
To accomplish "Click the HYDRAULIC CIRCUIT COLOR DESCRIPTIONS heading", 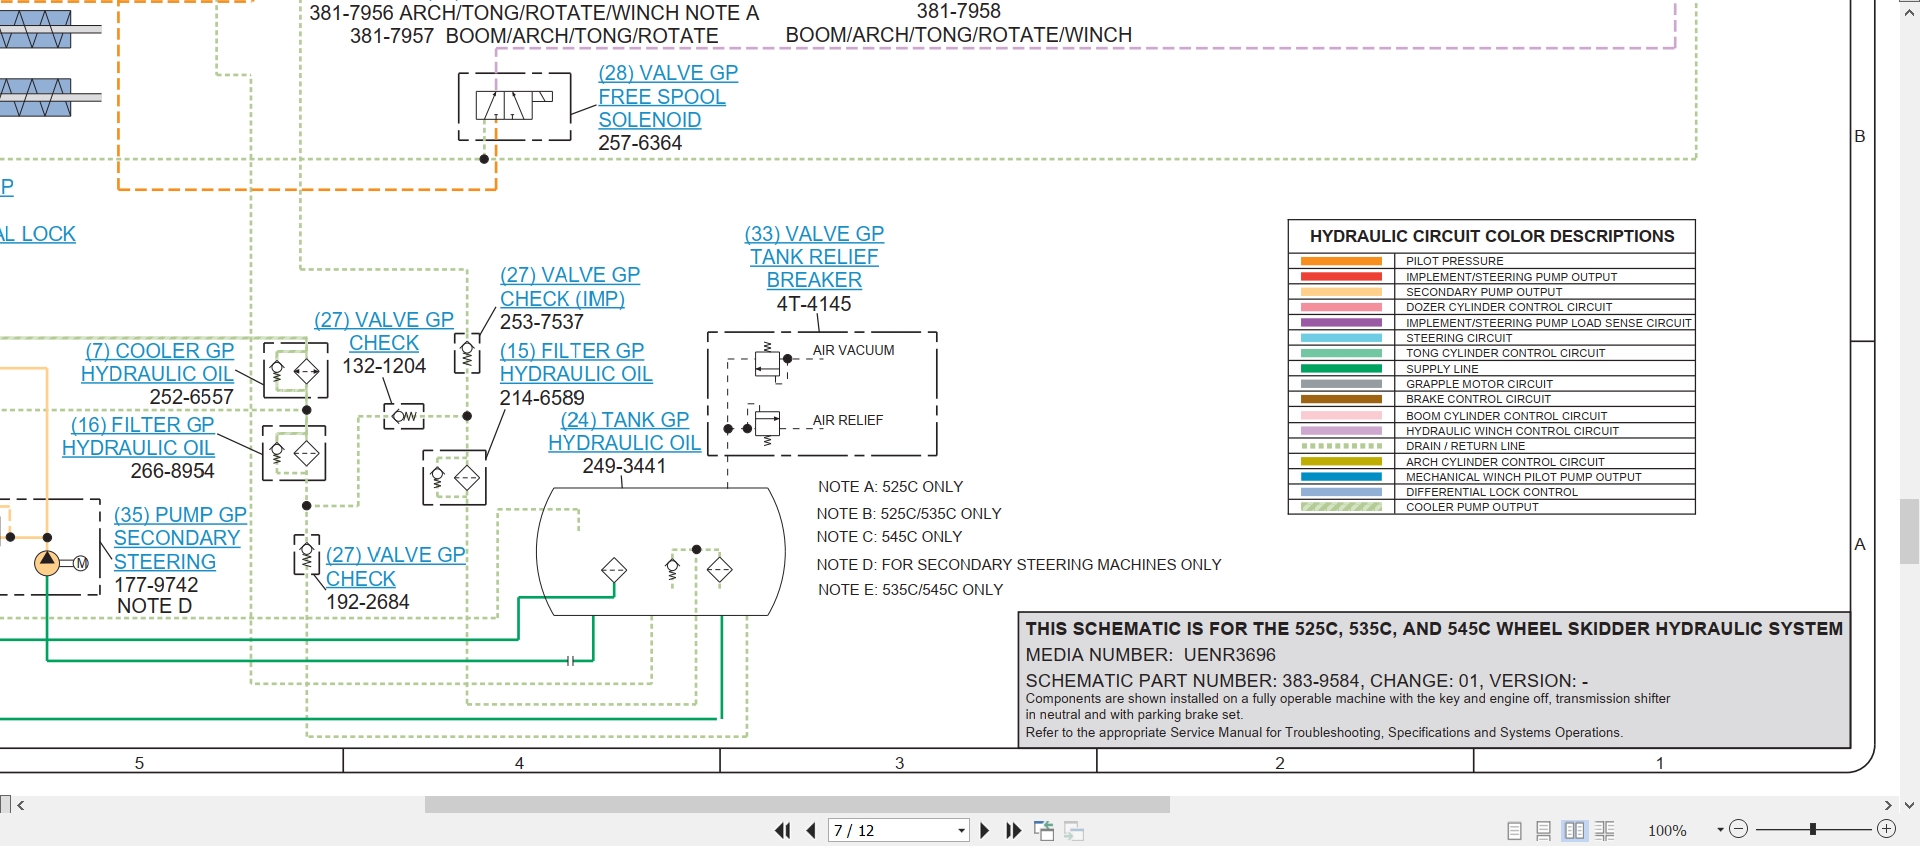I will [1492, 236].
